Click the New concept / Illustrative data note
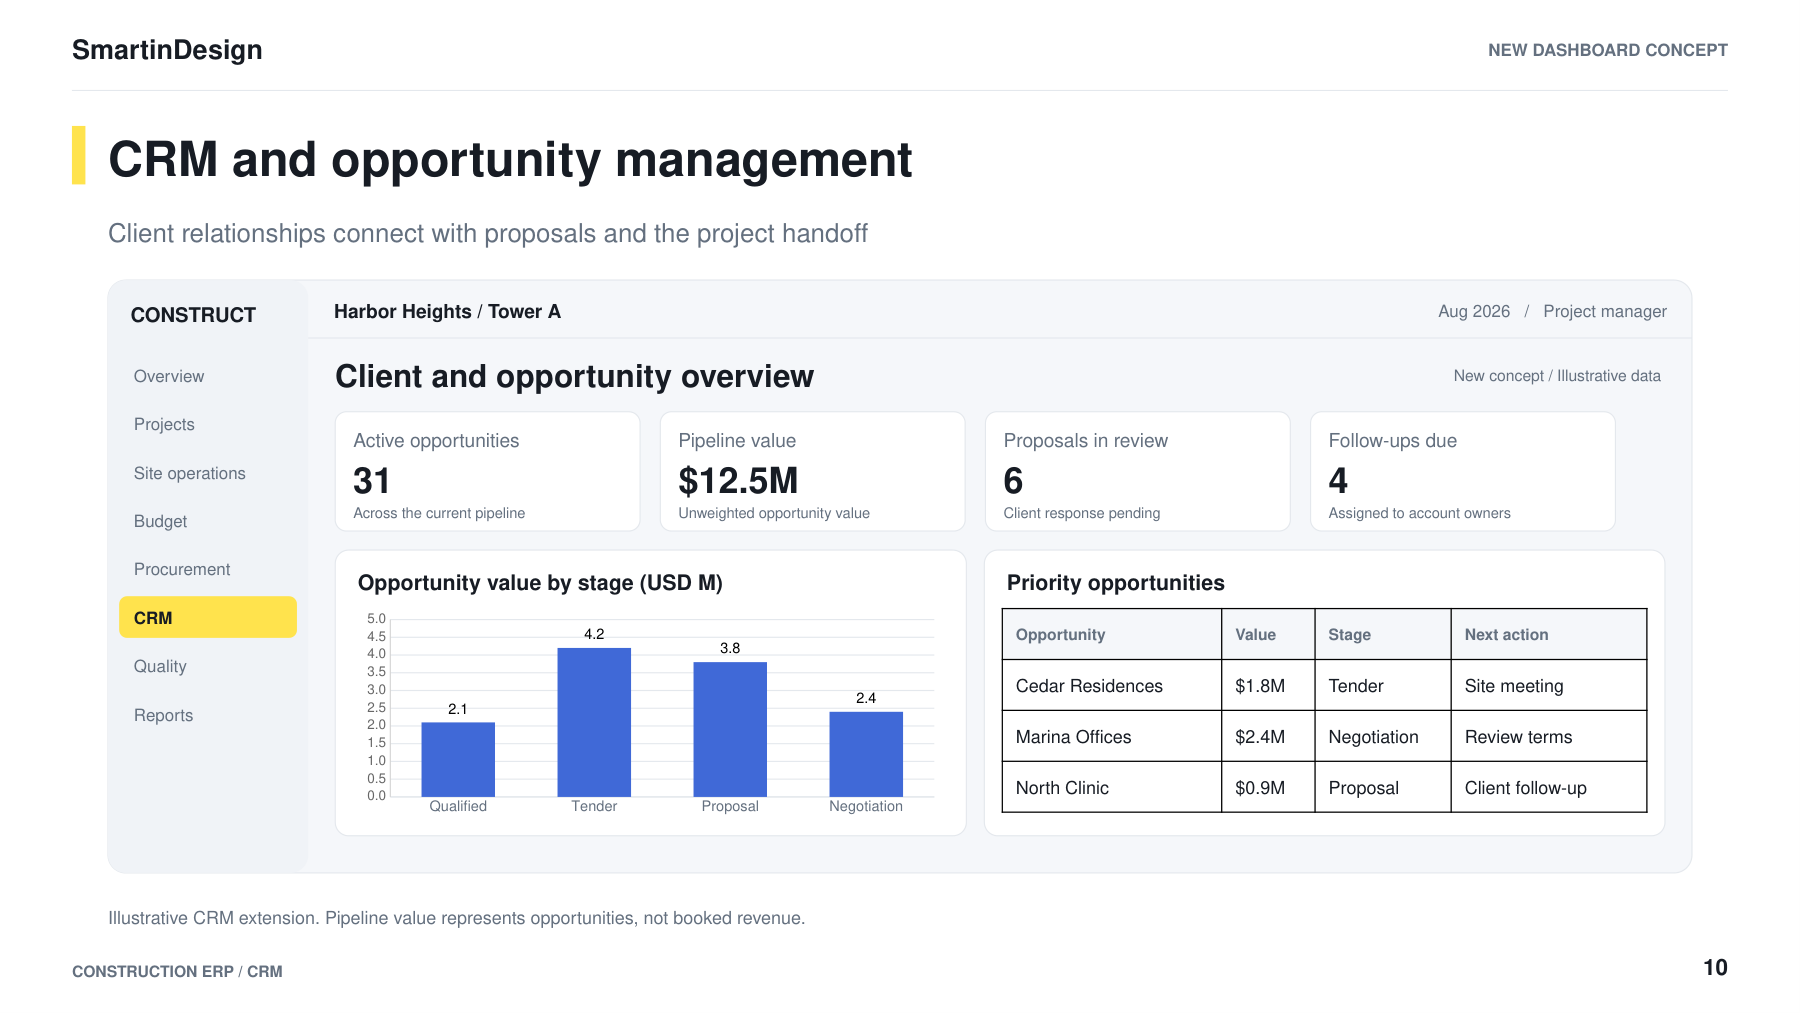 (x=1557, y=376)
